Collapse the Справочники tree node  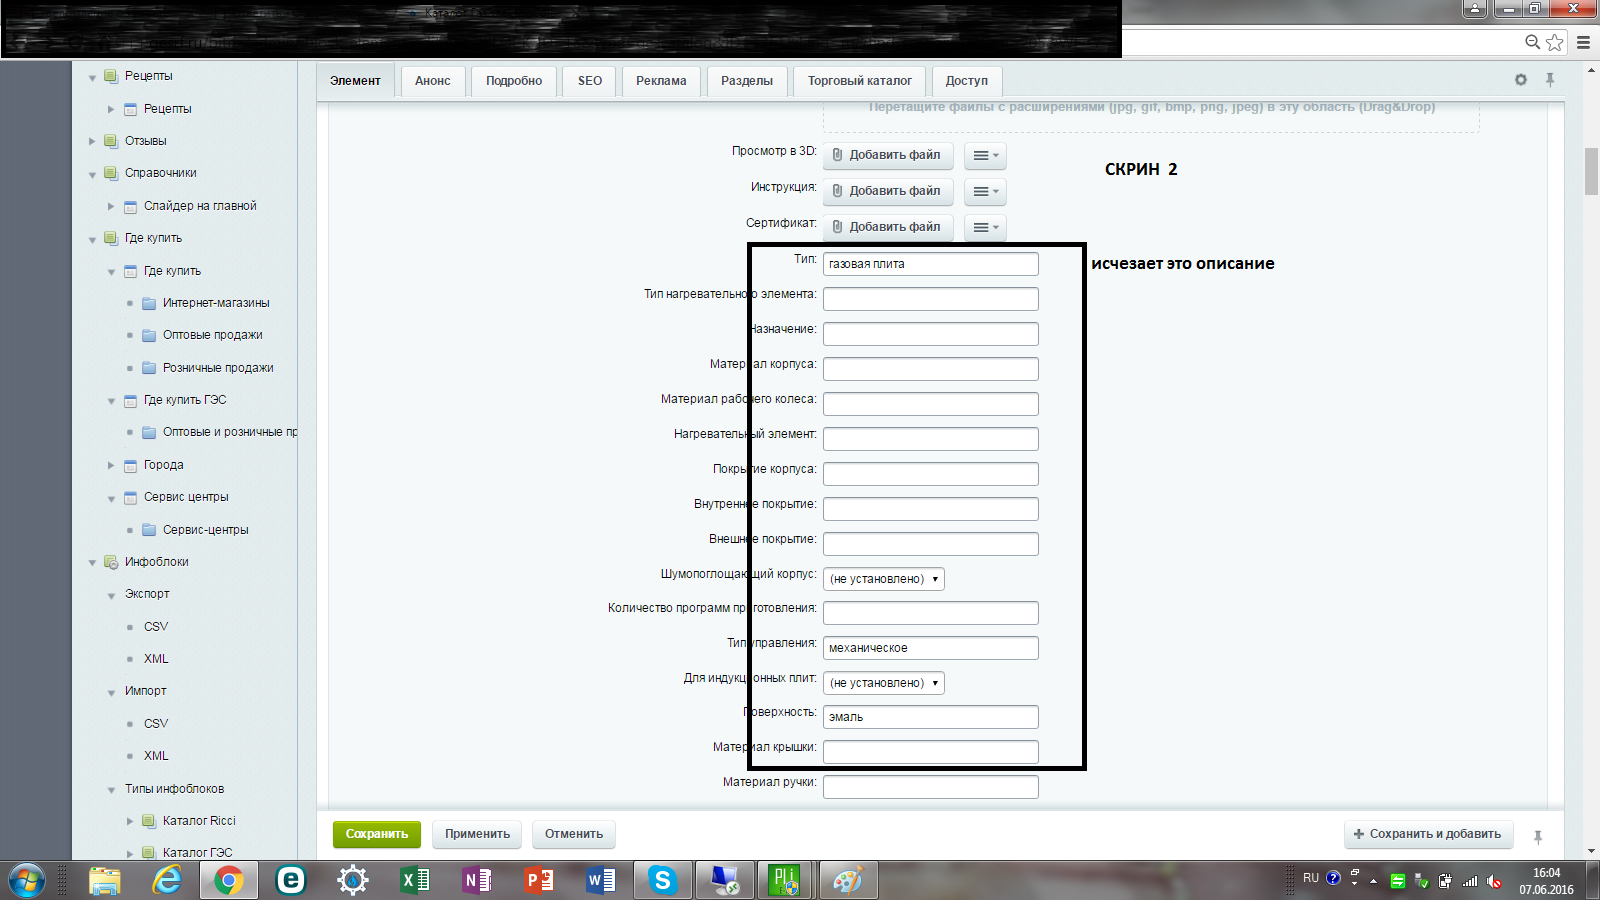[x=92, y=174]
